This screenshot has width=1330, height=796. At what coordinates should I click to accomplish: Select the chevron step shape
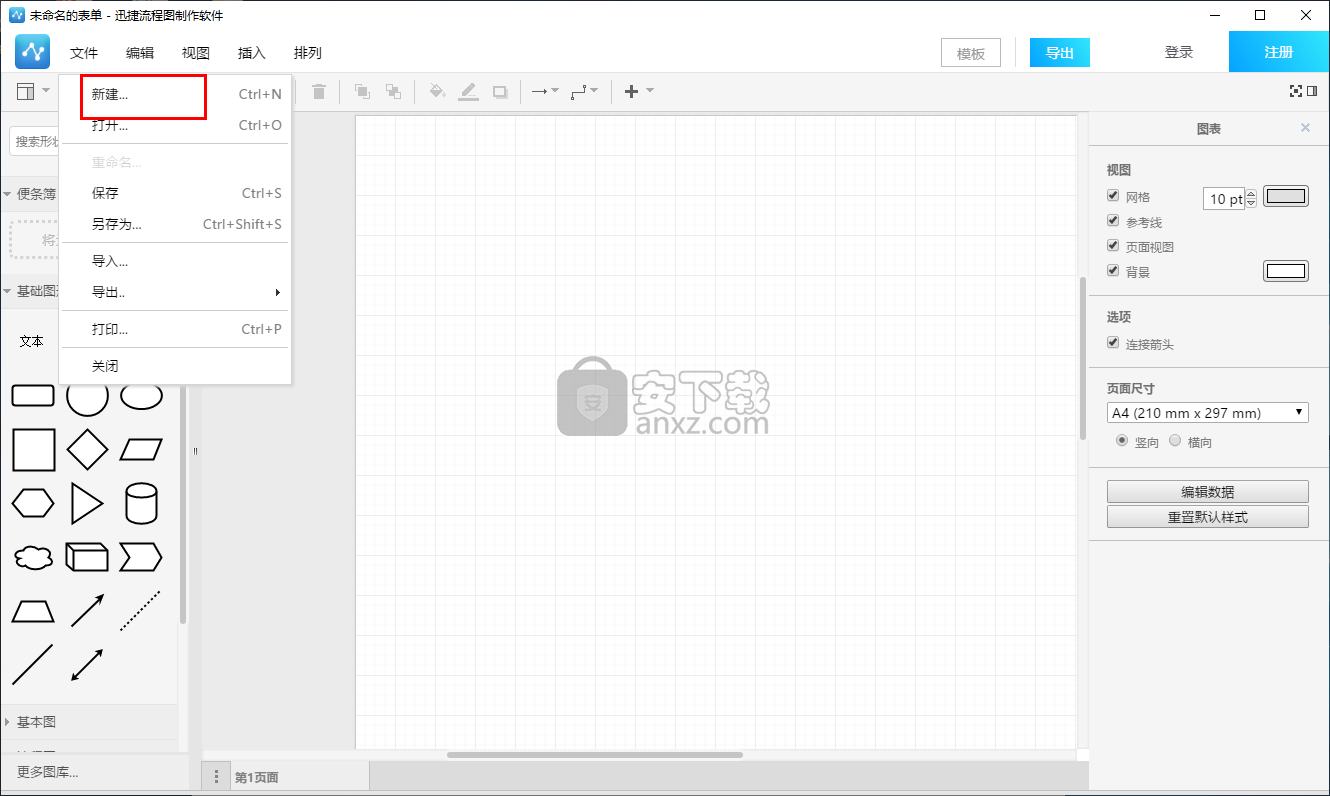pos(141,557)
